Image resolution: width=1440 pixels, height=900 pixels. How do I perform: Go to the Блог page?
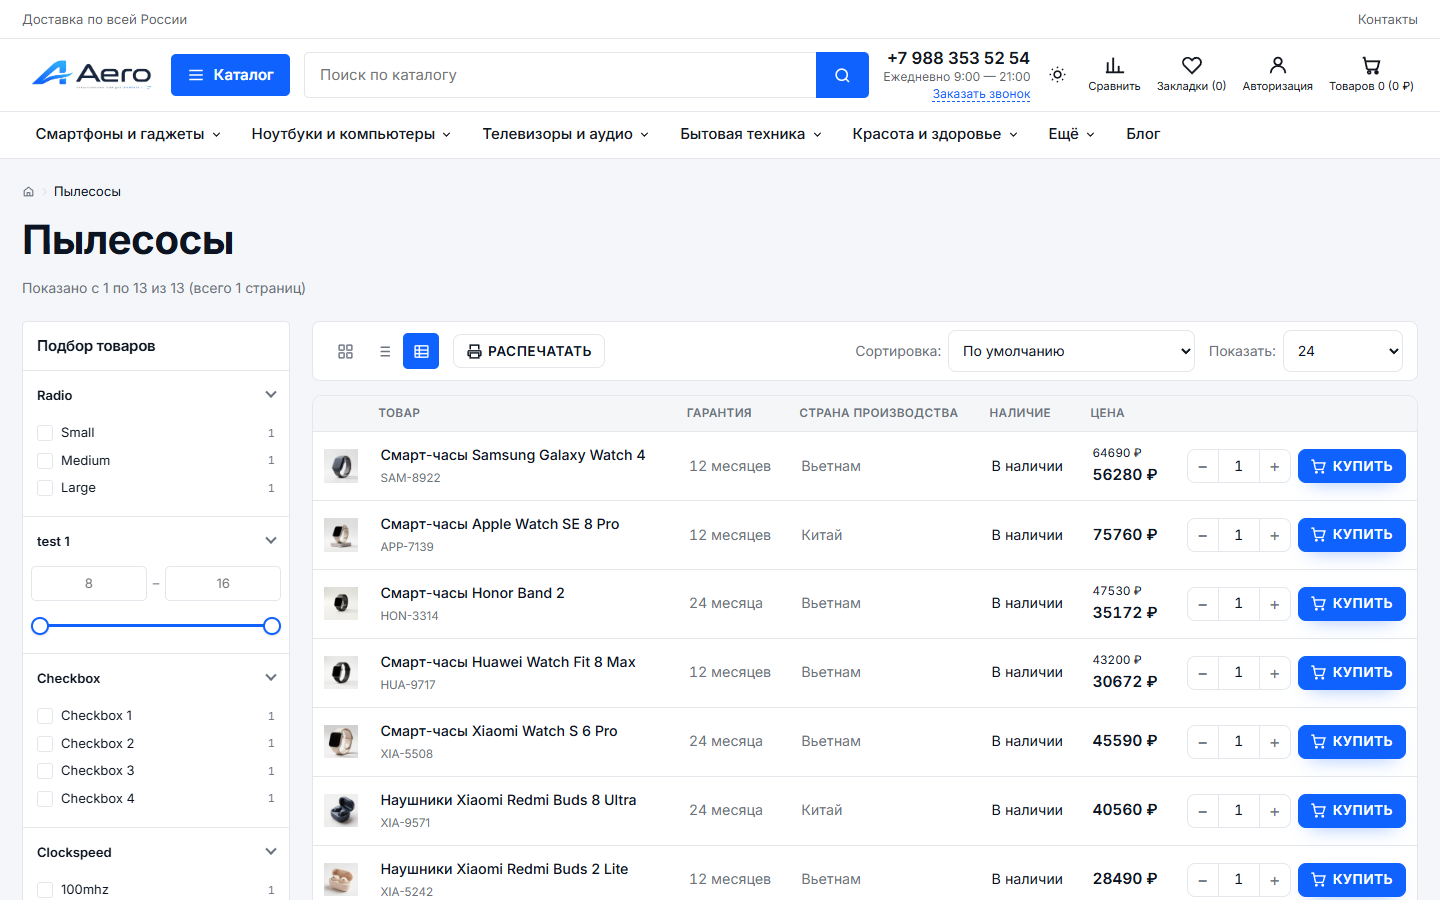(x=1143, y=134)
